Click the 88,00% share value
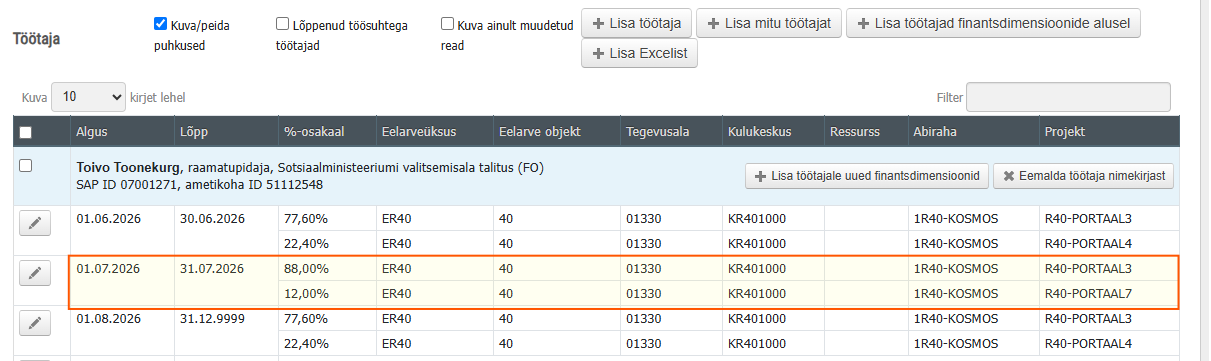Screen dimensions: 1211x361 (306, 268)
